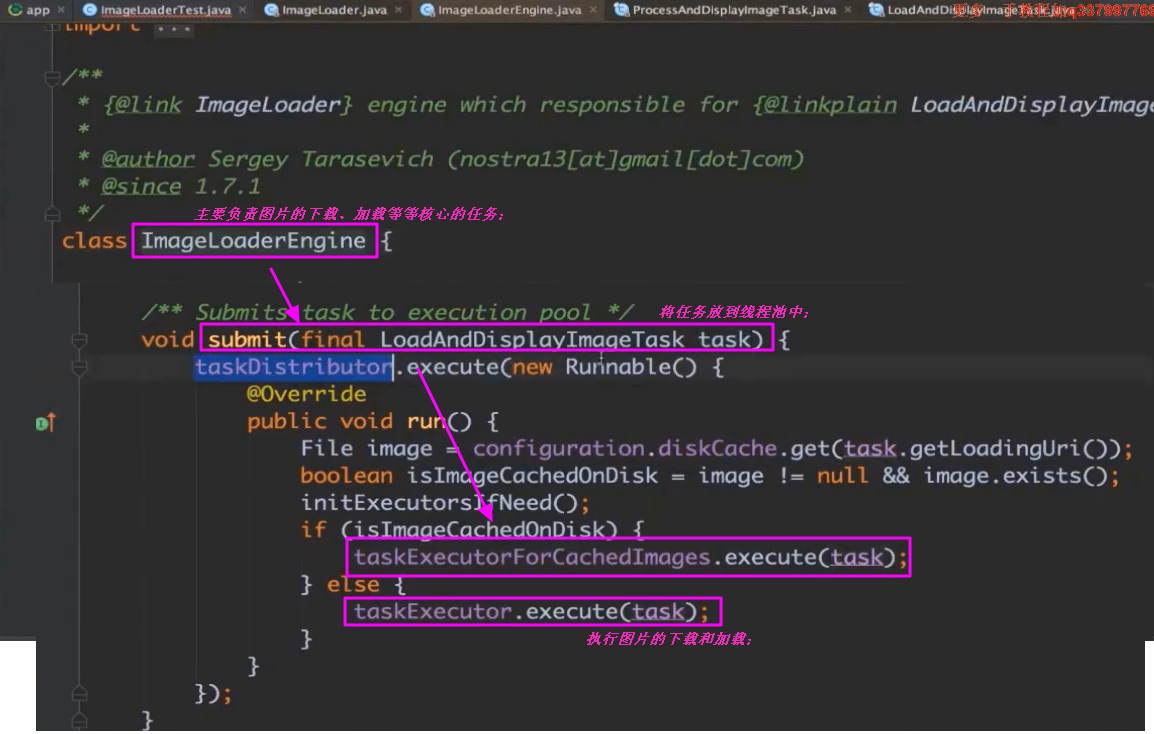This screenshot has height=734, width=1154.
Task: Click the ProcessAndDisplayImageTask.java tab icon
Action: [621, 10]
